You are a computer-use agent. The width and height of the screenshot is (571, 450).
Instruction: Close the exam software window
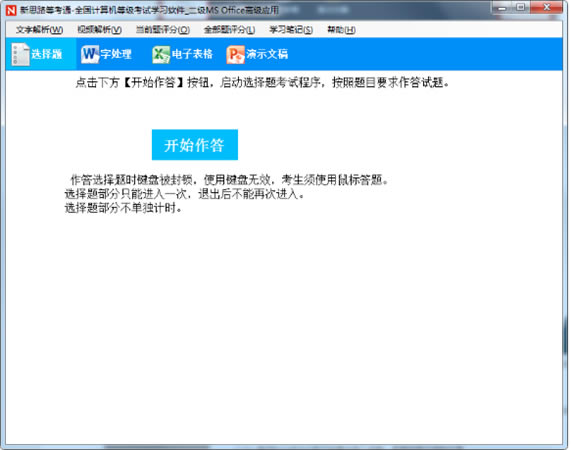tap(547, 7)
